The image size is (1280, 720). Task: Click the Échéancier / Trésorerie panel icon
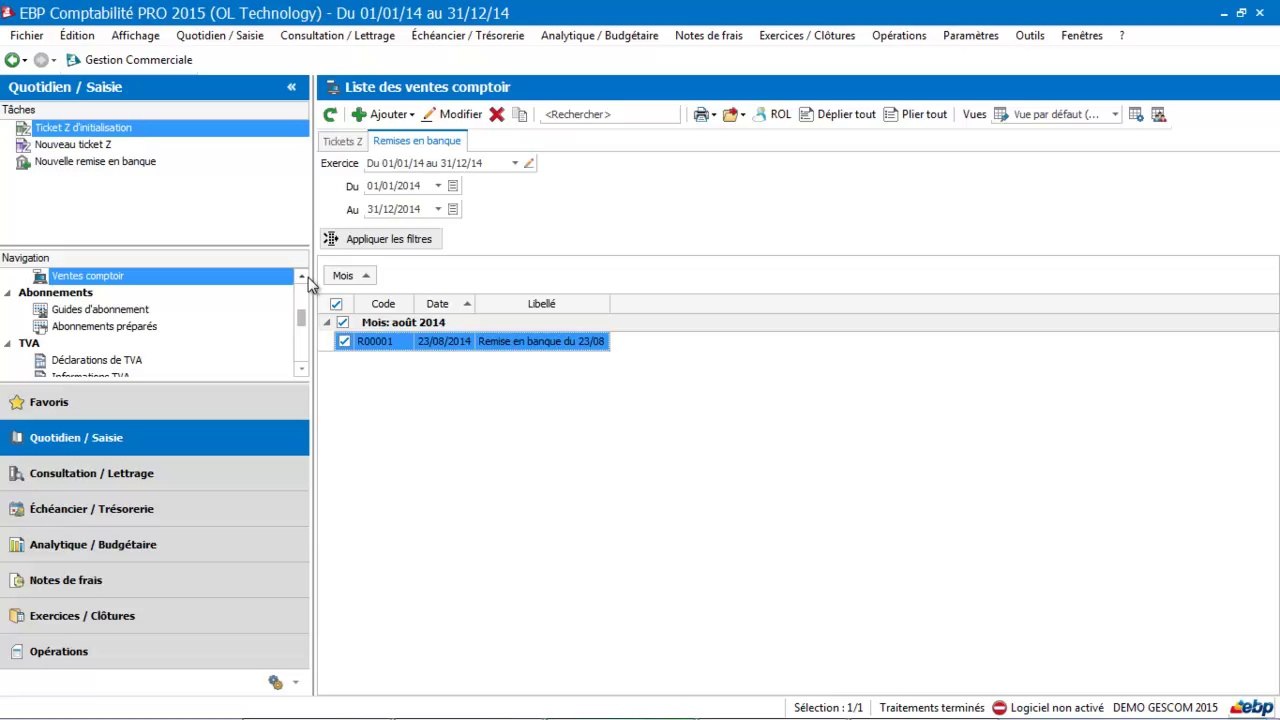pyautogui.click(x=16, y=509)
